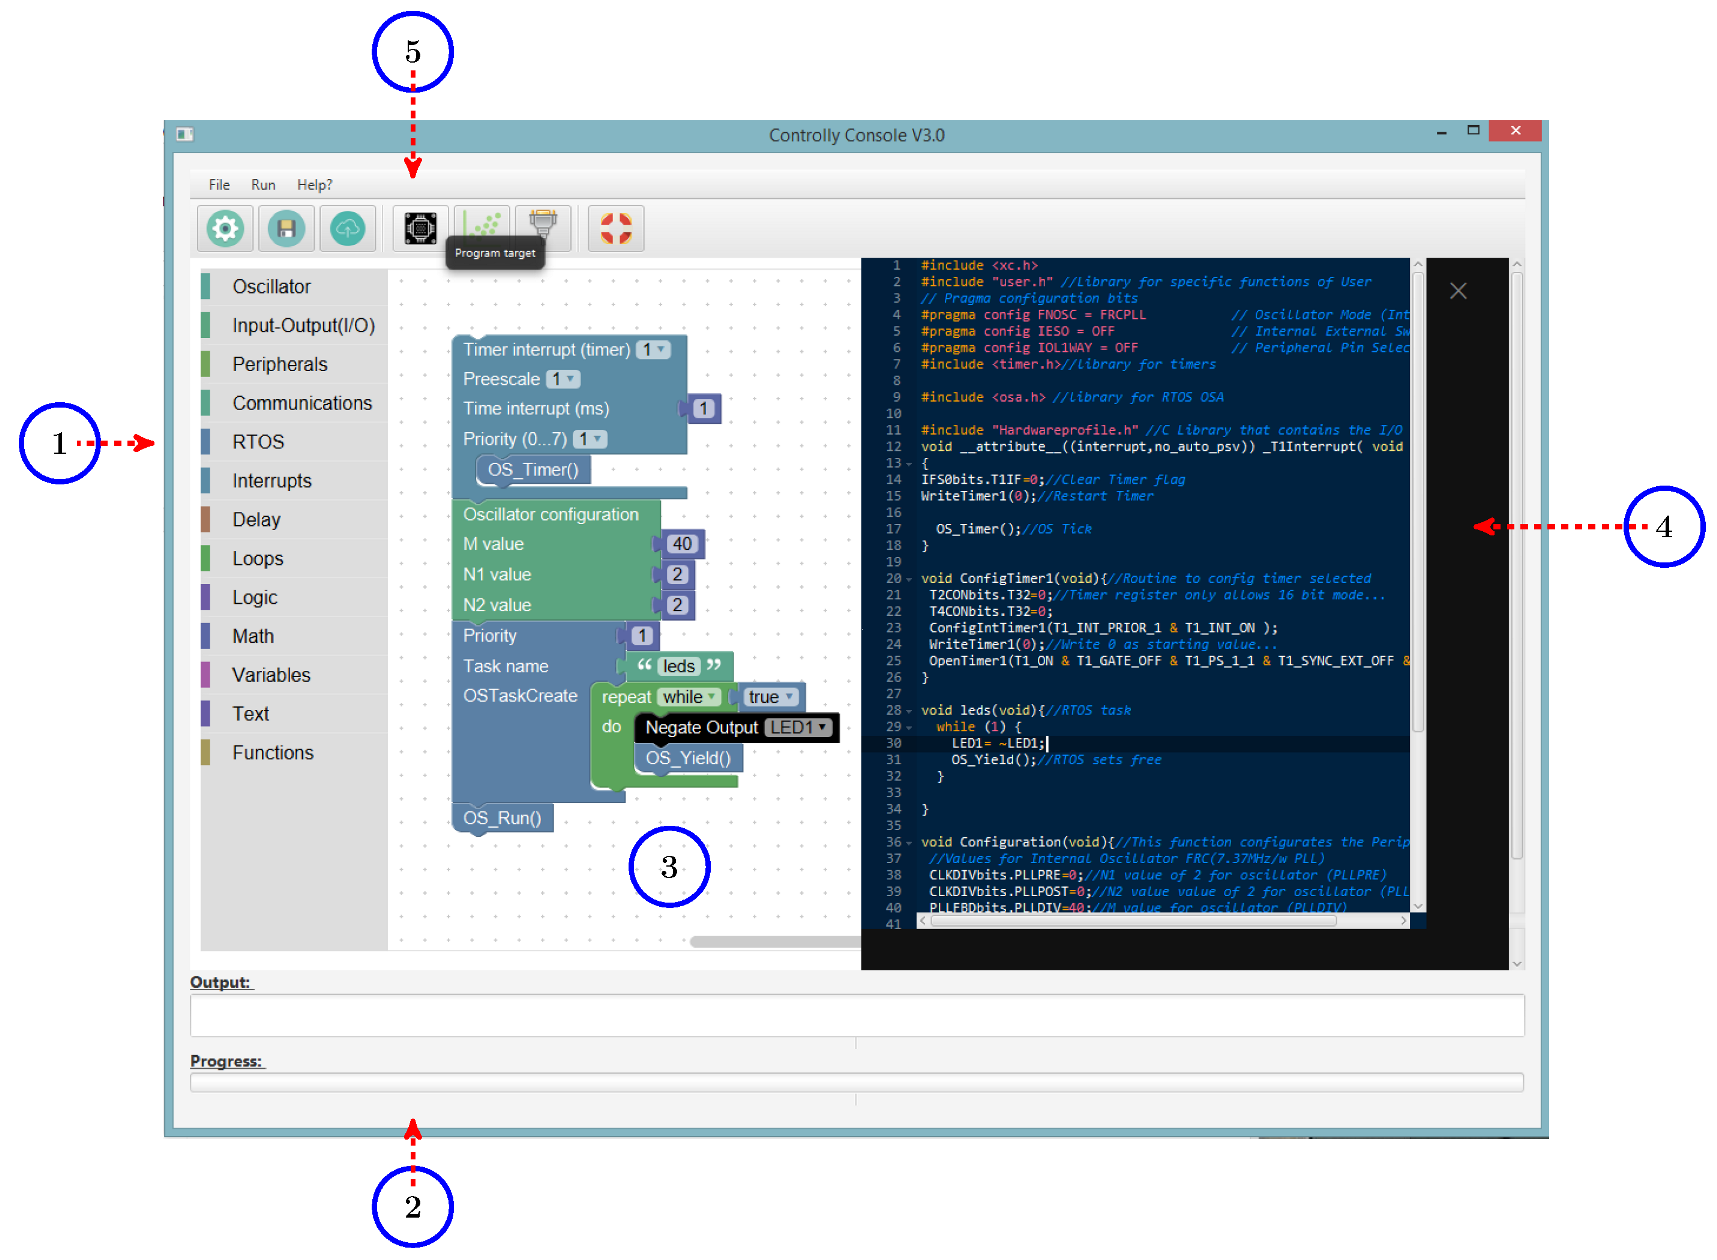Select the RTOS block category

pos(258,442)
